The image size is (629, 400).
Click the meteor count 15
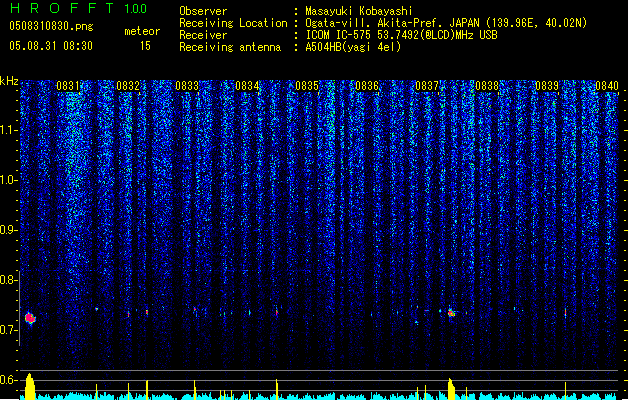coord(145,46)
